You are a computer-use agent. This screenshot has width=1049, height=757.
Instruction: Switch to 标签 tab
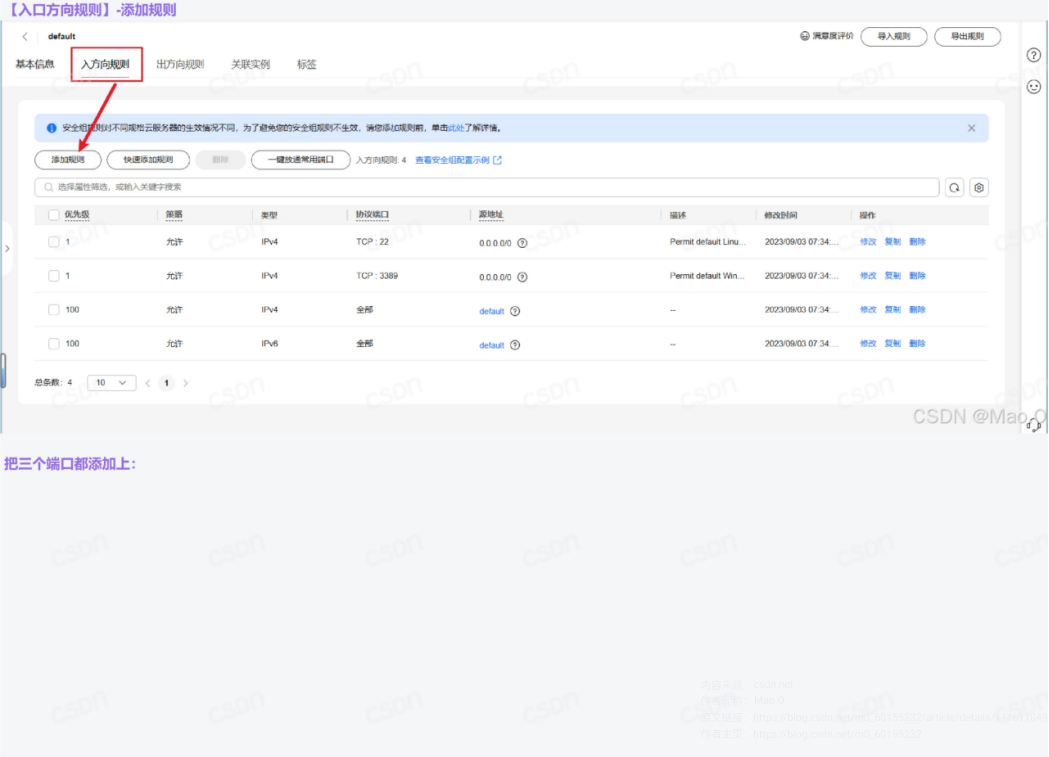pyautogui.click(x=306, y=64)
